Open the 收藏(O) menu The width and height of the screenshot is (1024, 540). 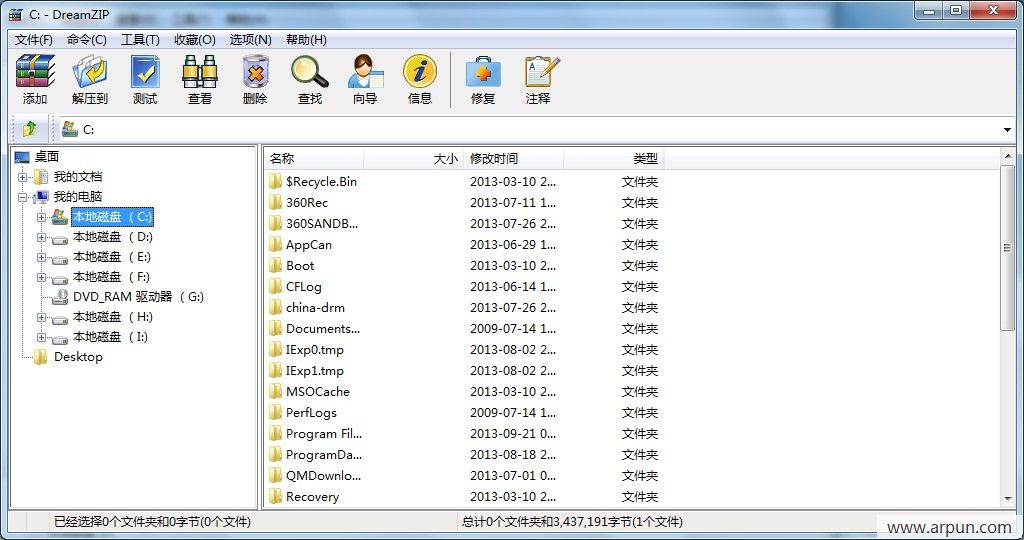coord(195,40)
